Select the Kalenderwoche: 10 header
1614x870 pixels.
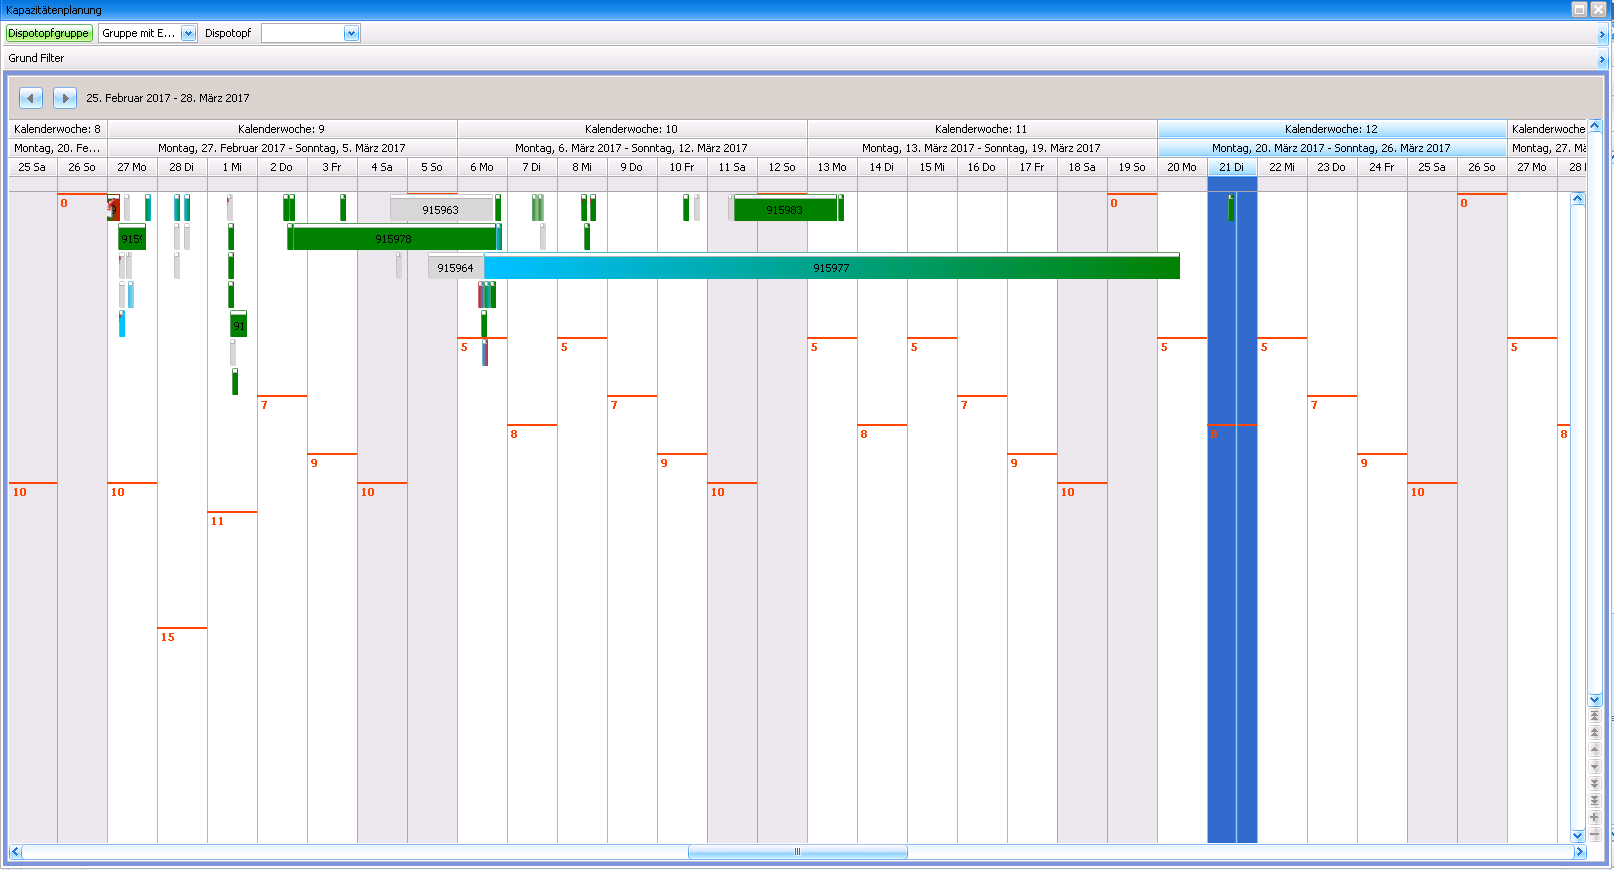click(x=631, y=129)
